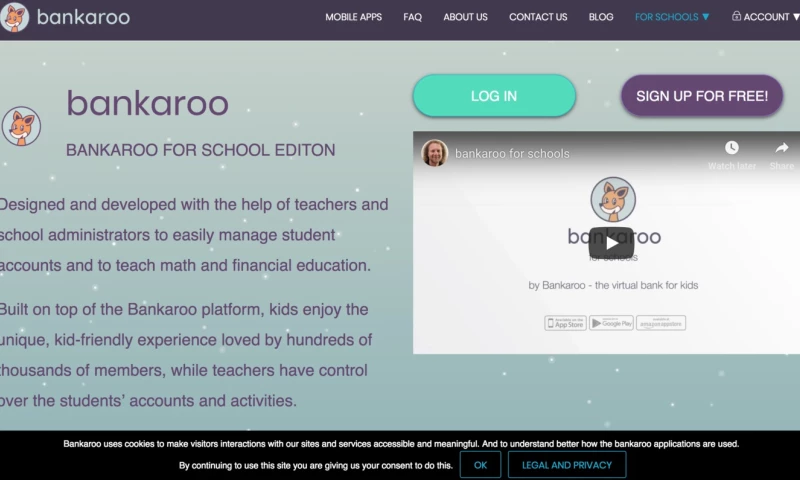The width and height of the screenshot is (800, 480).
Task: Open the Mobile Apps menu item
Action: [x=354, y=17]
